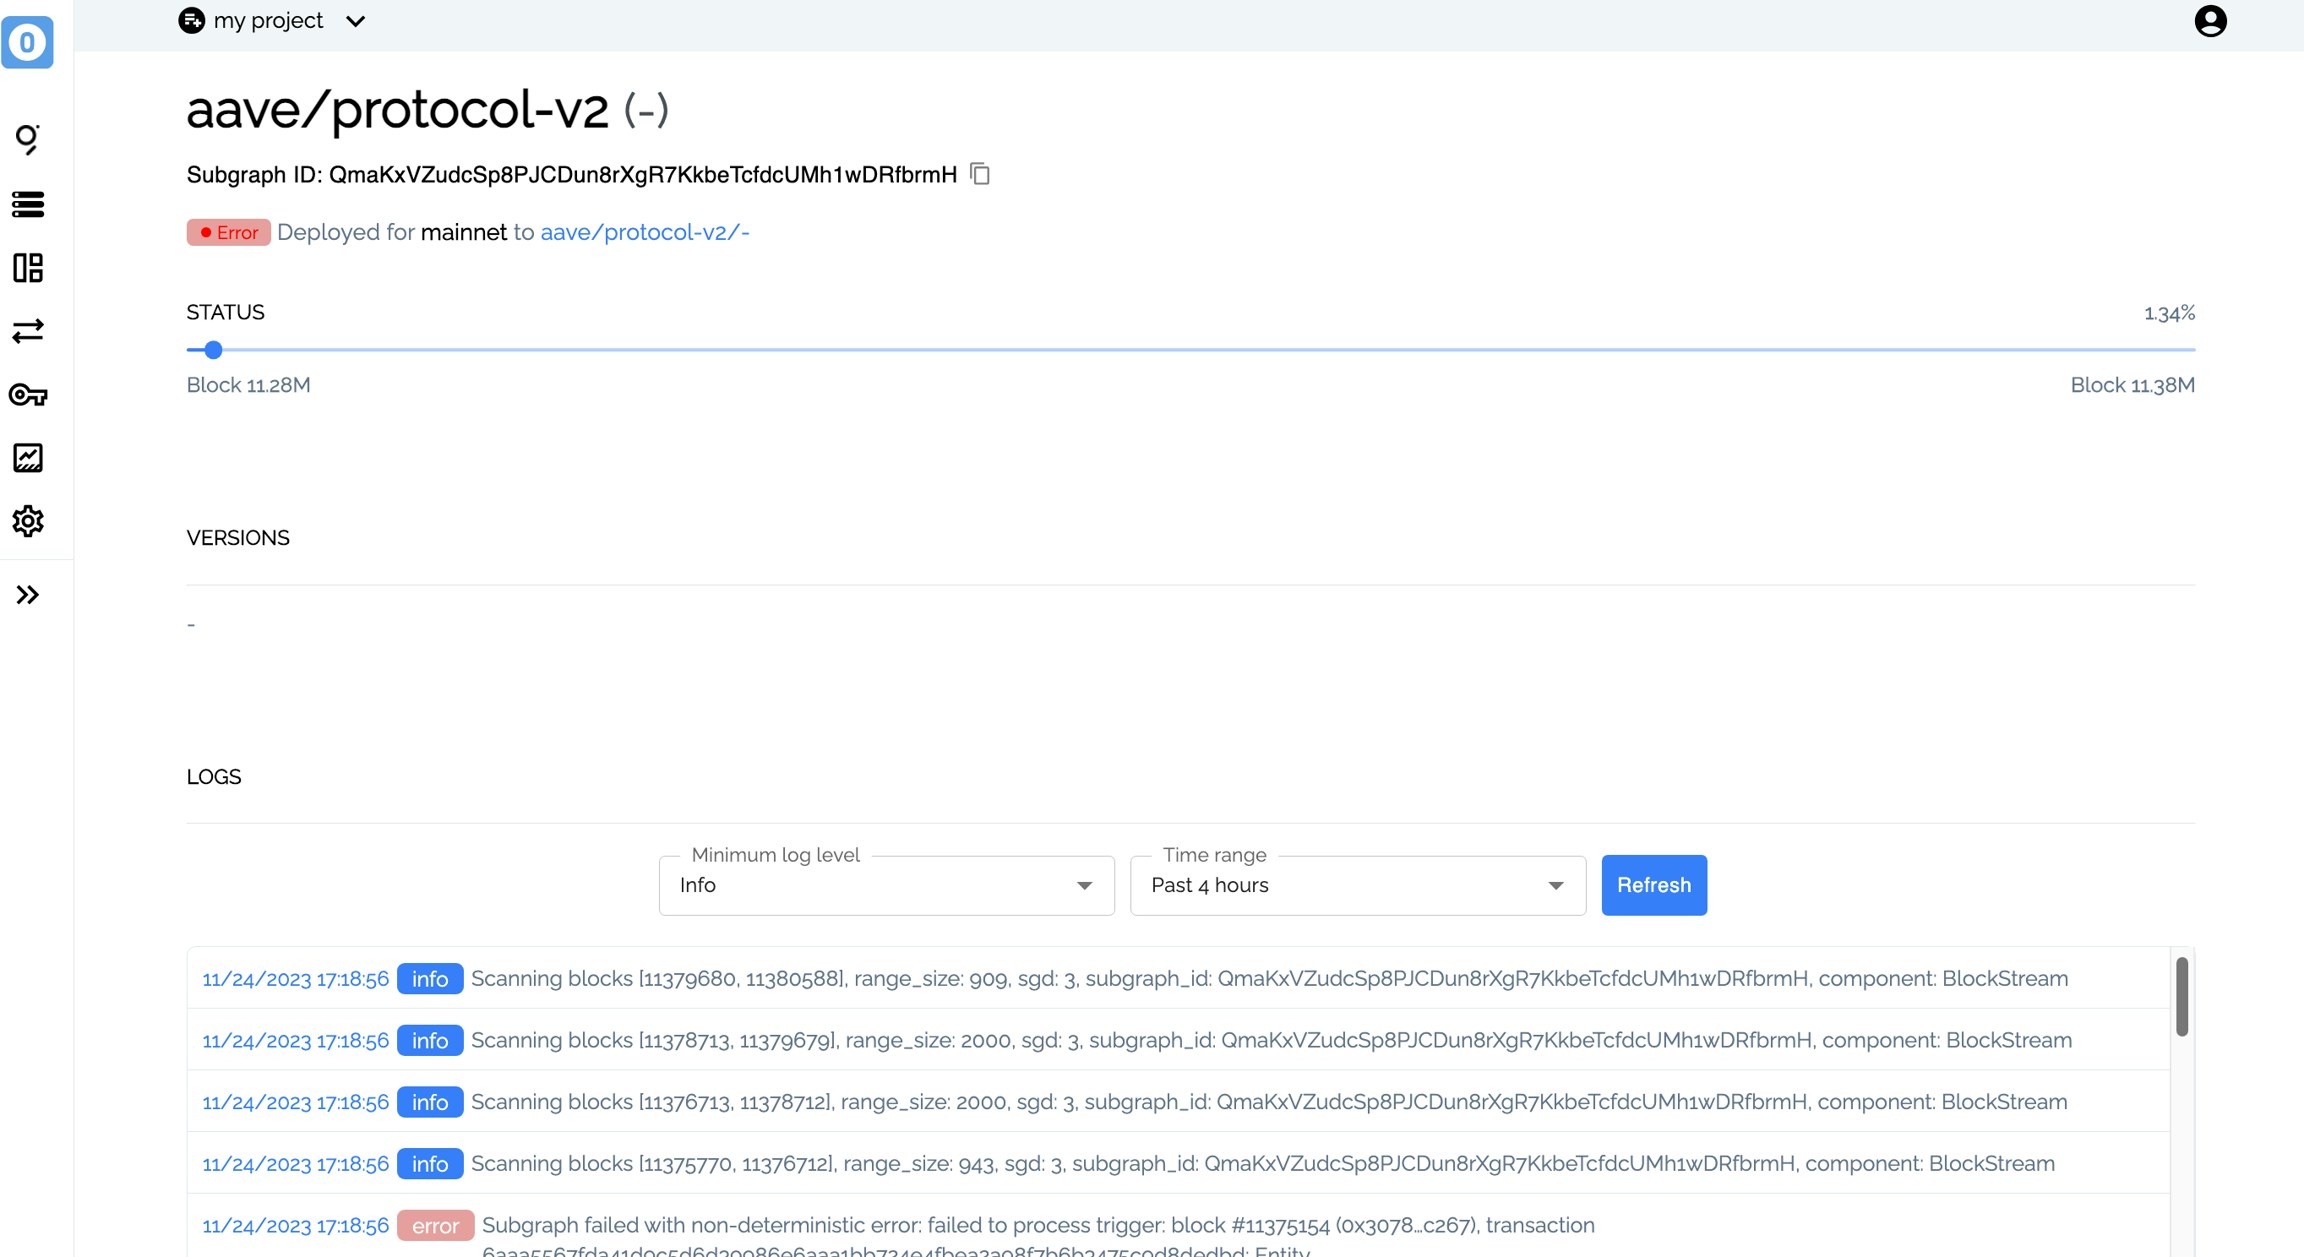Click the red Error status badge
This screenshot has width=2304, height=1257.
[x=228, y=232]
